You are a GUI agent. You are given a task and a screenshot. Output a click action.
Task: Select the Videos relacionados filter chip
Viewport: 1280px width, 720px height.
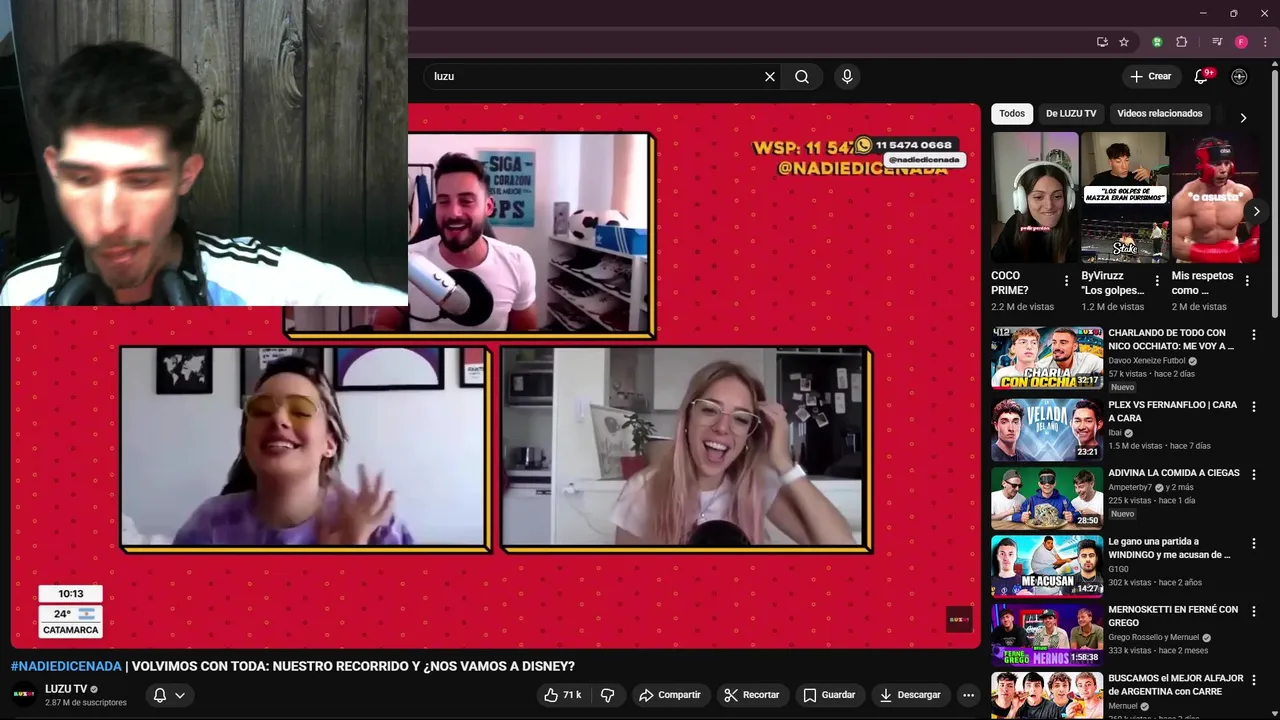1159,113
